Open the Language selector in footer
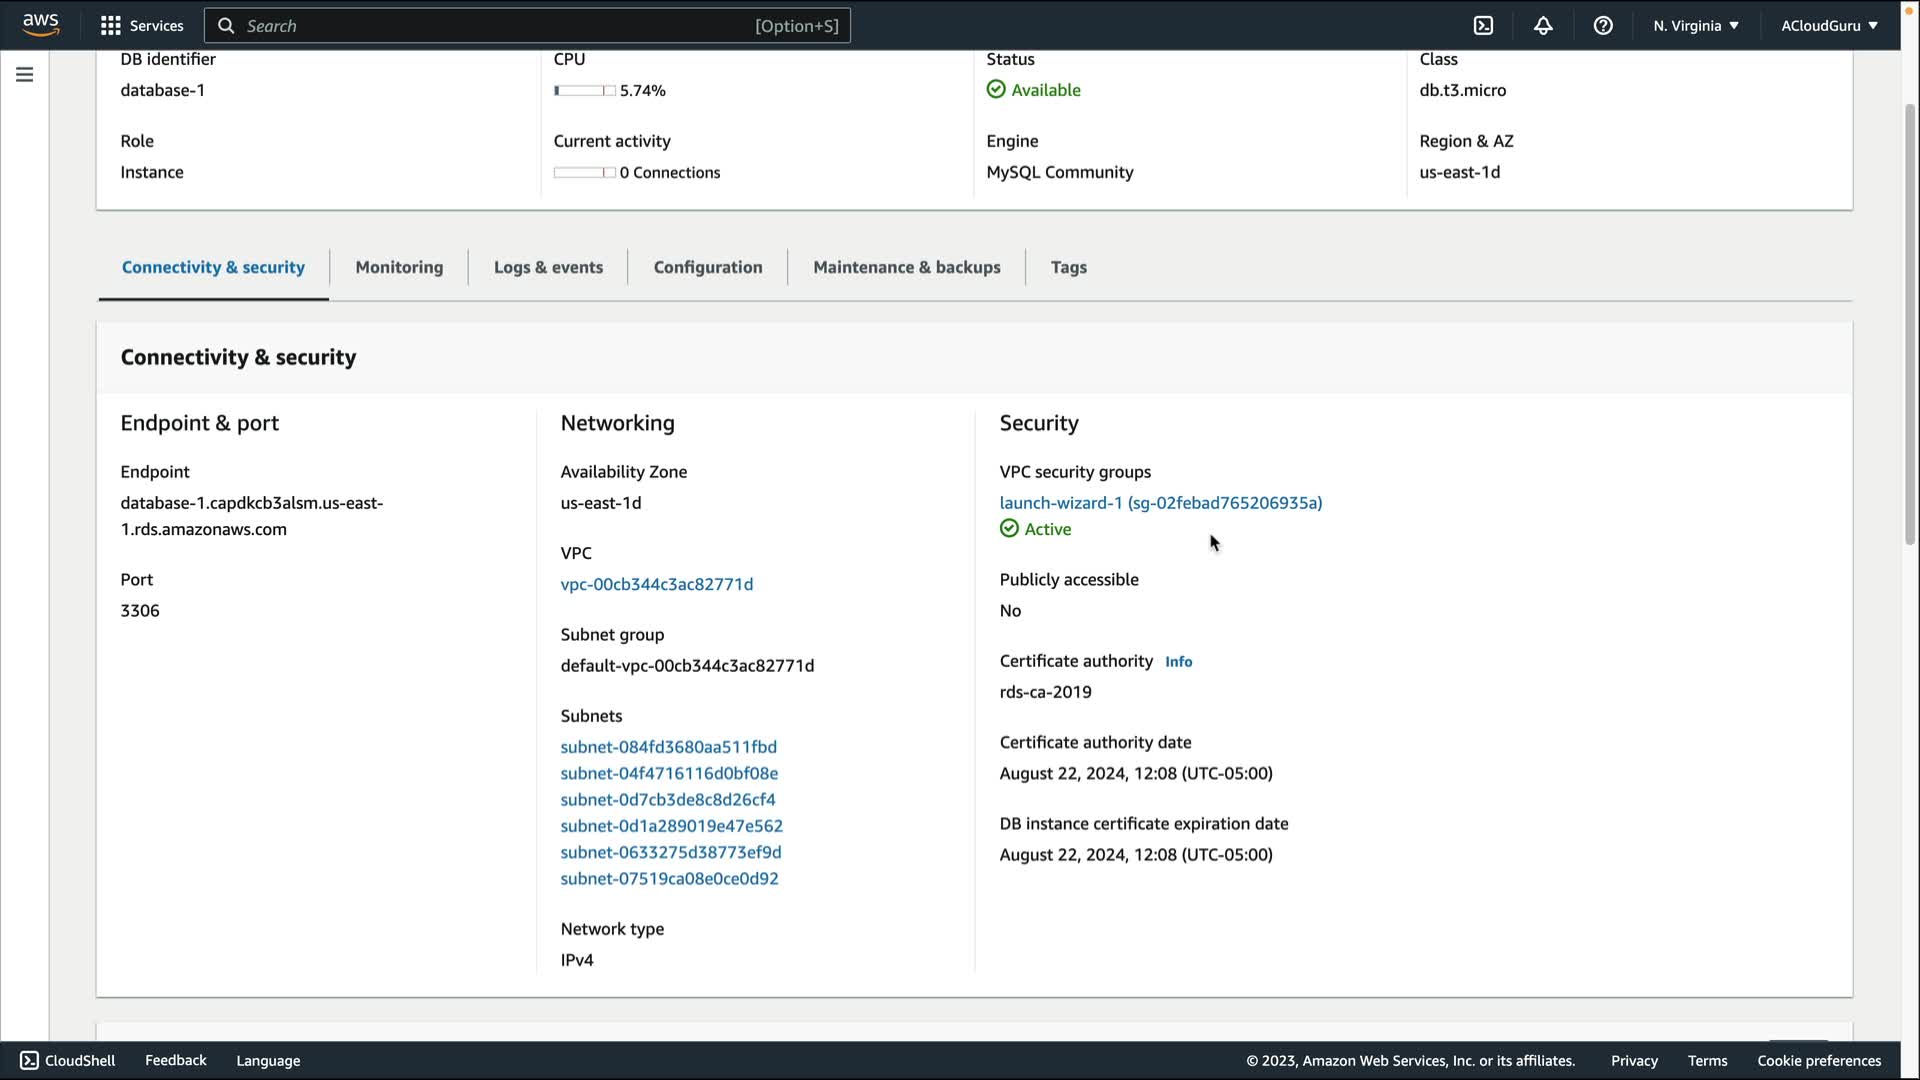Image resolution: width=1920 pixels, height=1080 pixels. pyautogui.click(x=268, y=1060)
